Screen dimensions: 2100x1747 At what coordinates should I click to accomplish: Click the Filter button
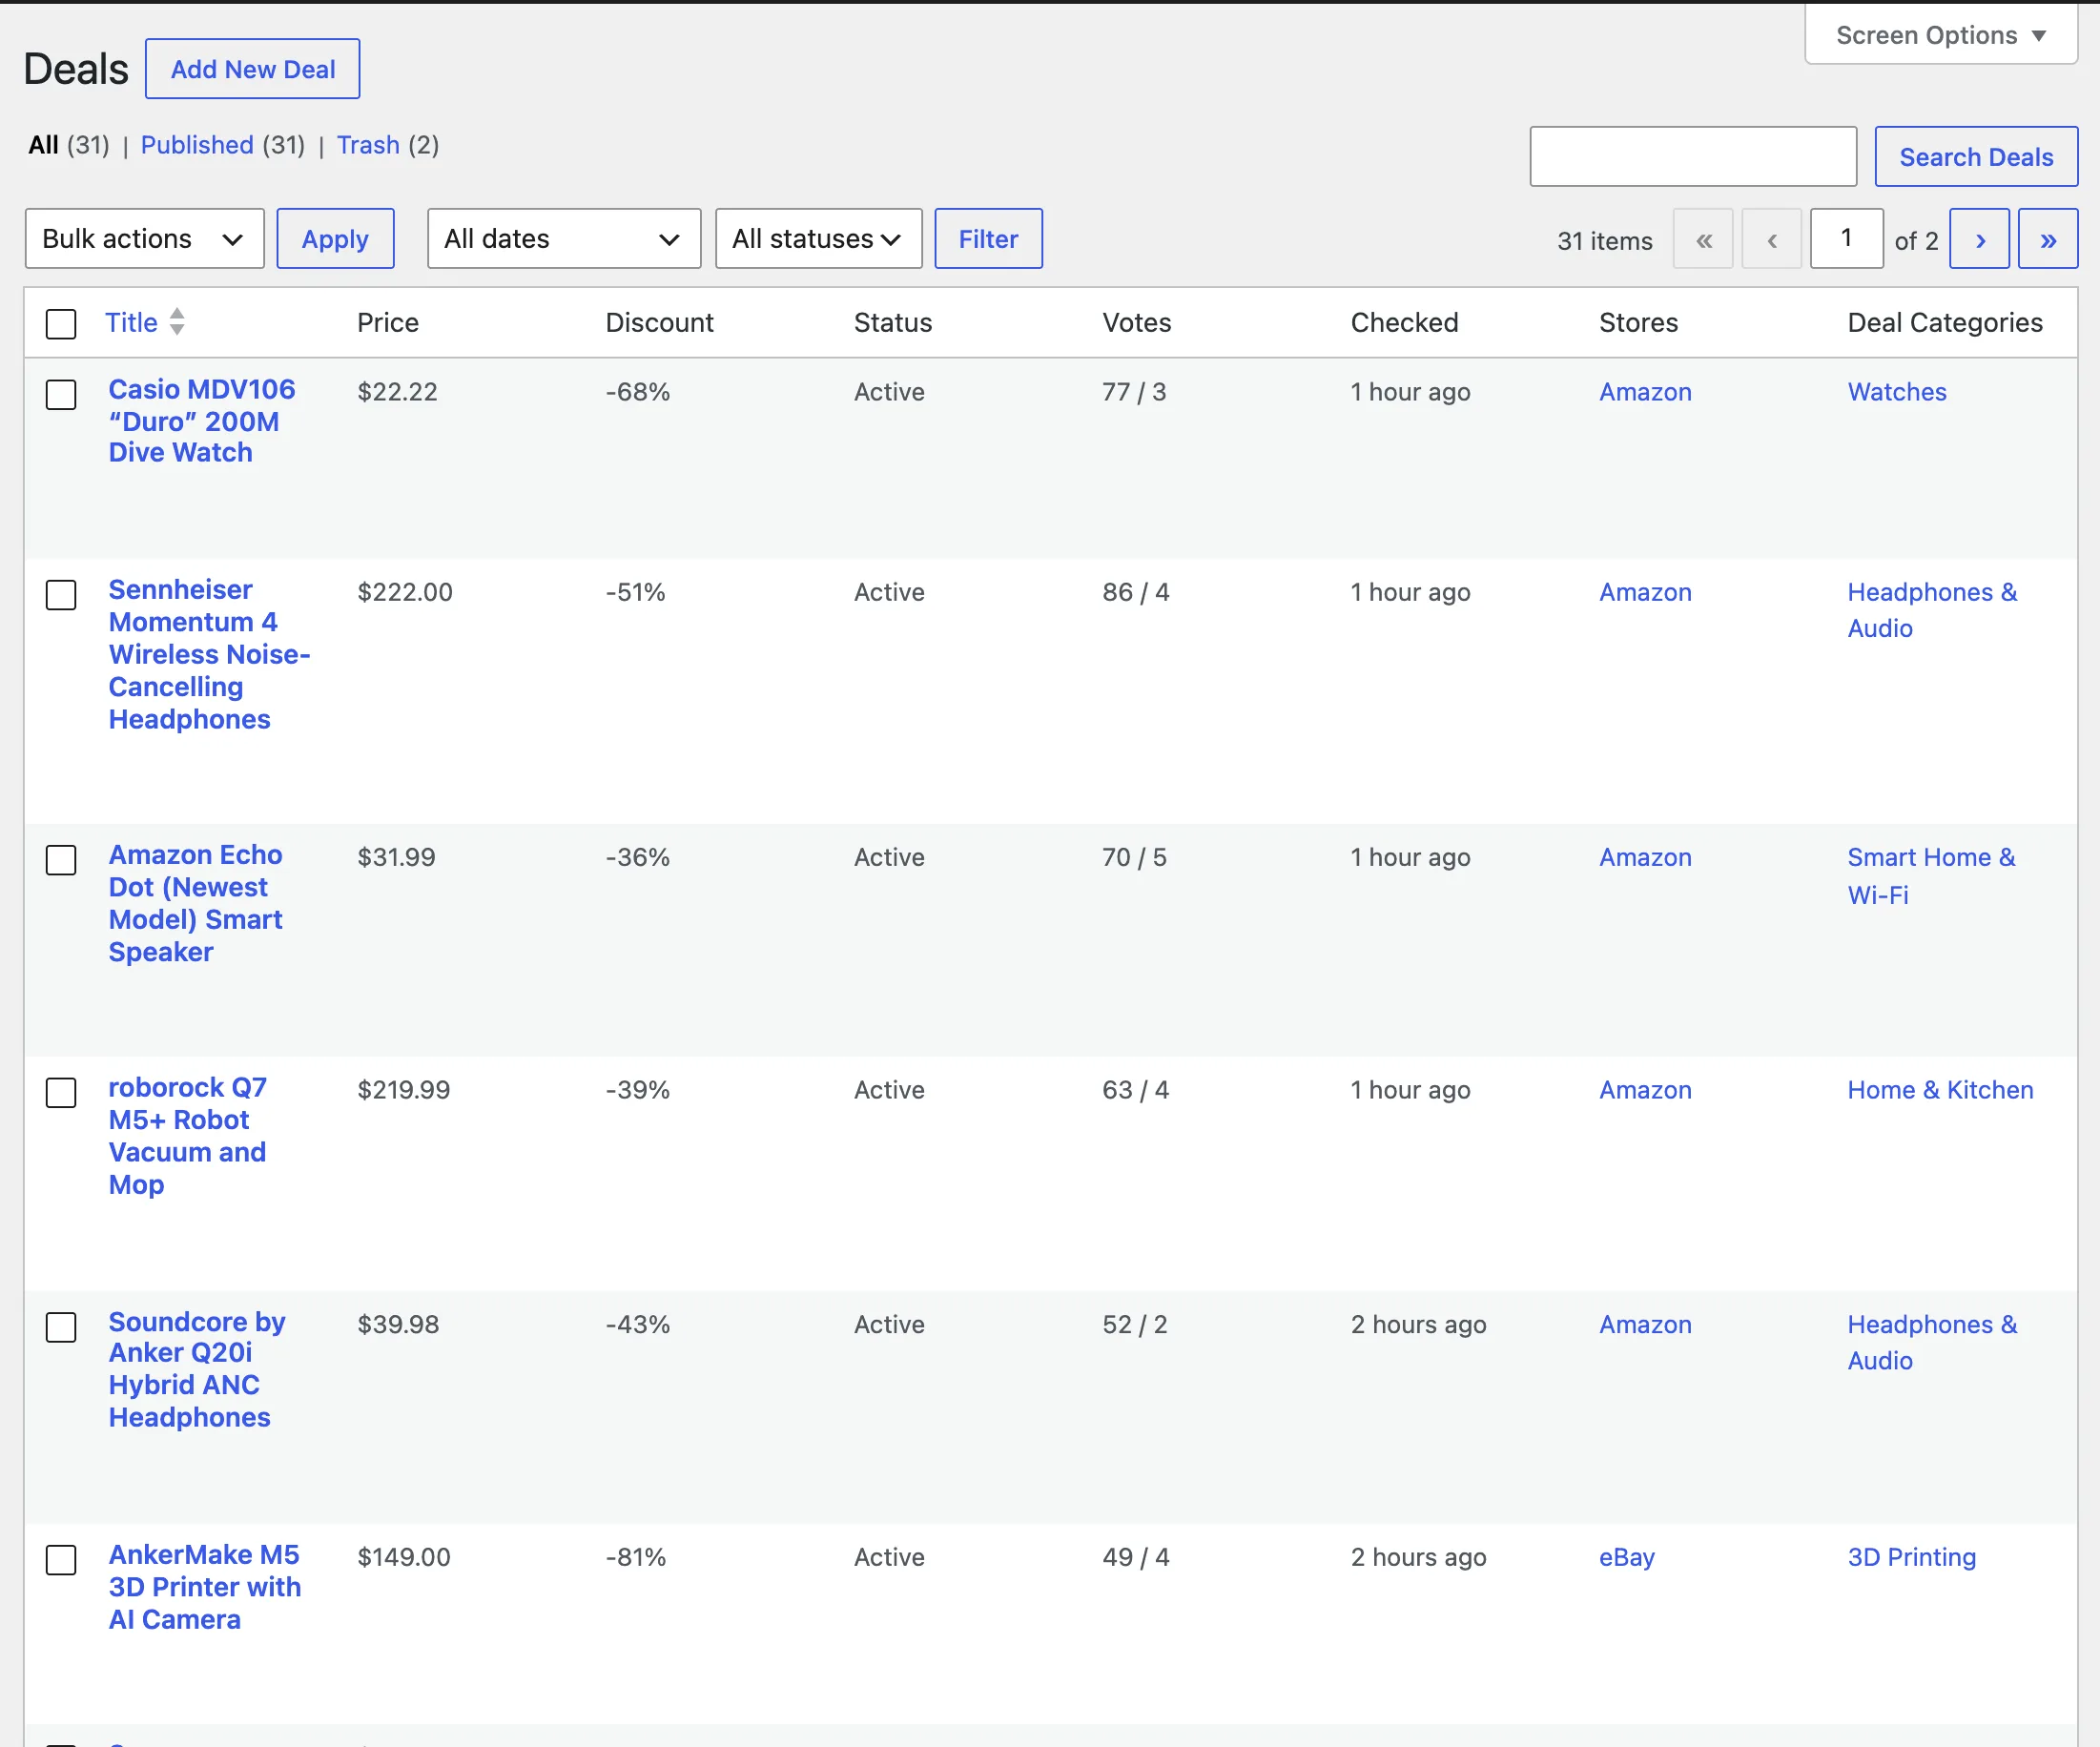click(x=988, y=239)
